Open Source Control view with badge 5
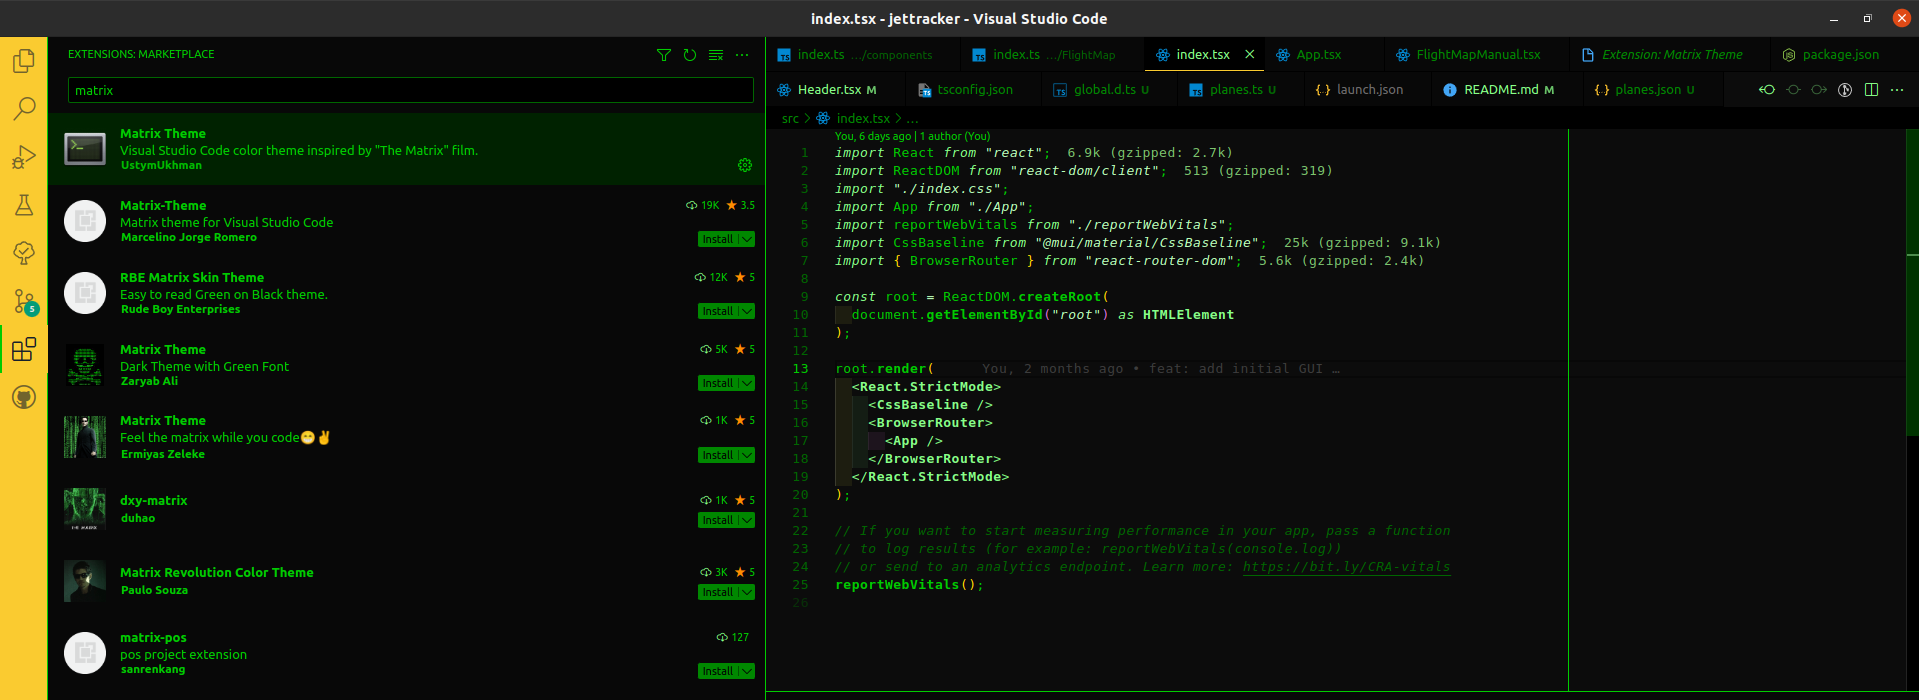This screenshot has width=1919, height=700. click(x=24, y=301)
